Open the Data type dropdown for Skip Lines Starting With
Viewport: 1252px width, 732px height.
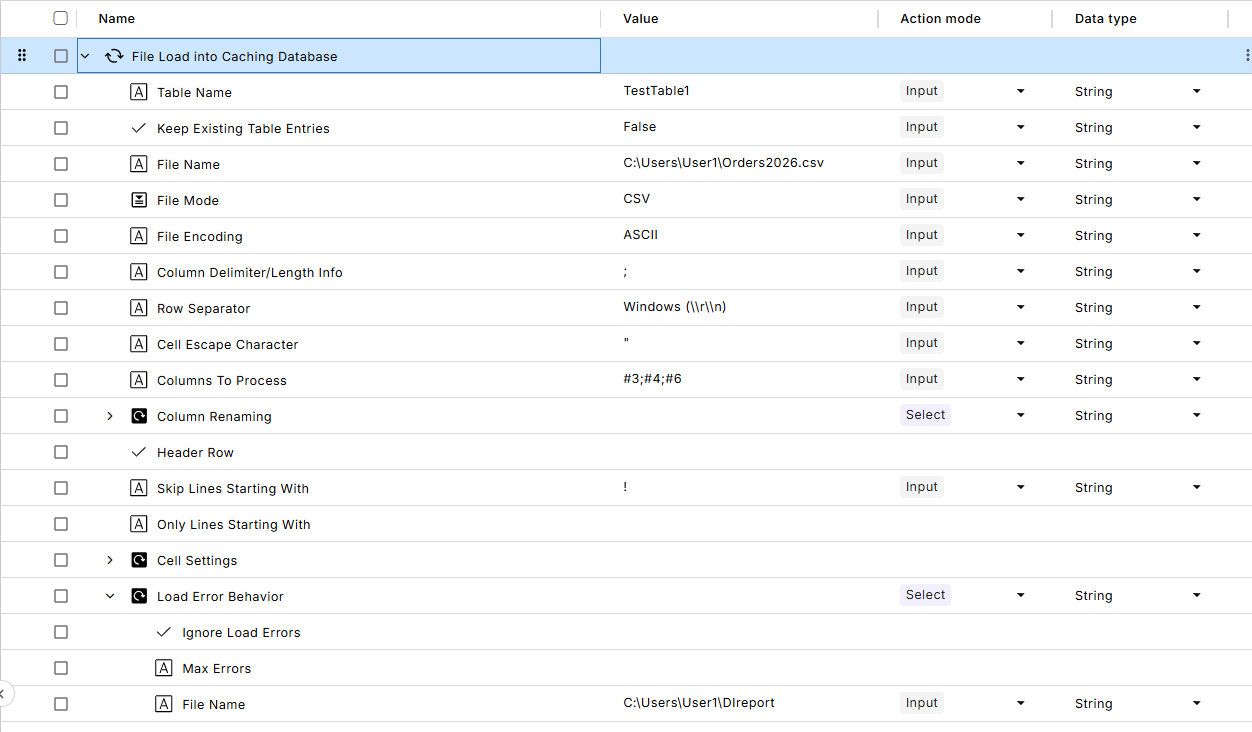(1197, 488)
